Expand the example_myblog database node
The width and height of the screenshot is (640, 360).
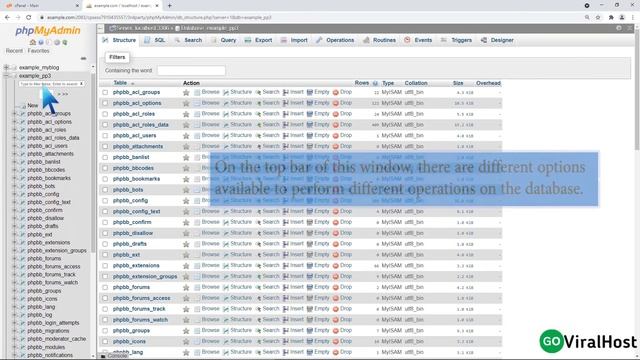coord(6,67)
